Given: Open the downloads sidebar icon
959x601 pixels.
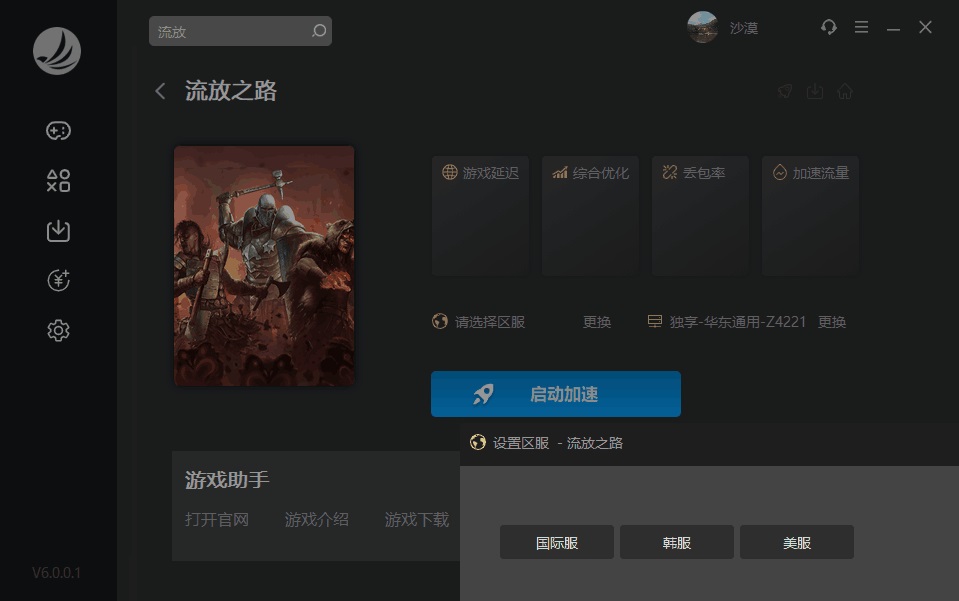Looking at the screenshot, I should click(x=58, y=231).
